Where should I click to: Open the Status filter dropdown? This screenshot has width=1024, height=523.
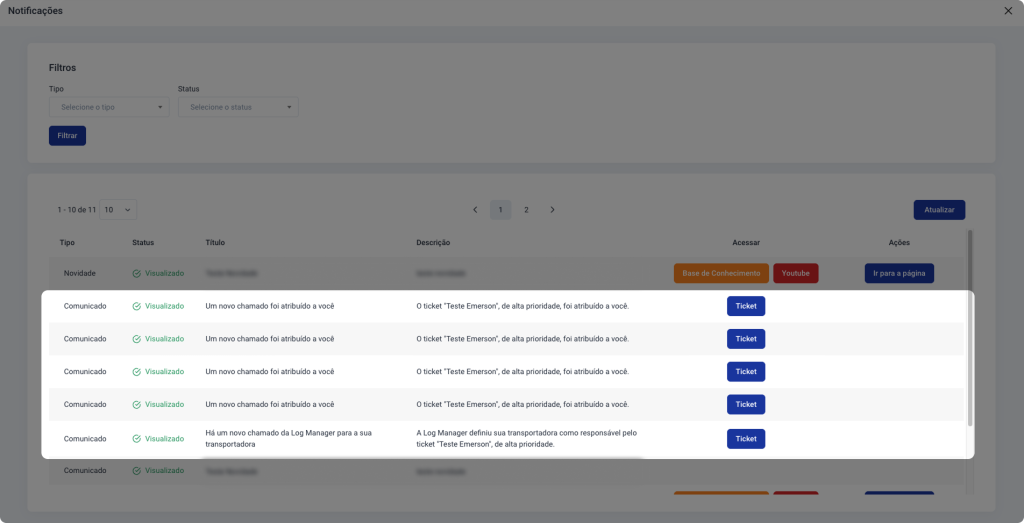(238, 107)
